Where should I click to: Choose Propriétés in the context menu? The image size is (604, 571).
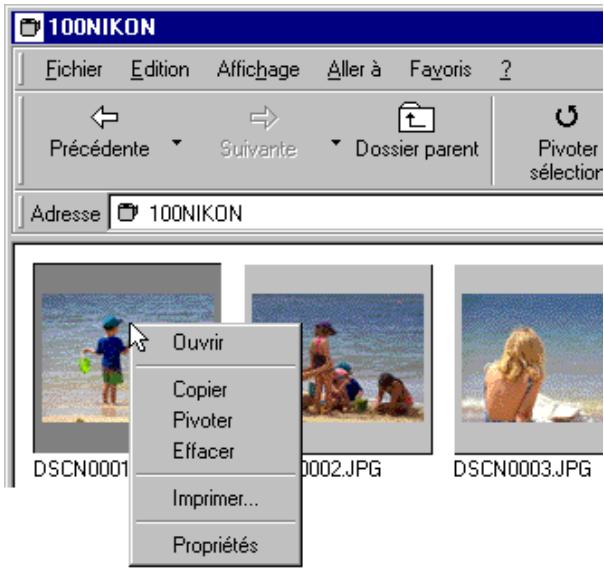215,545
